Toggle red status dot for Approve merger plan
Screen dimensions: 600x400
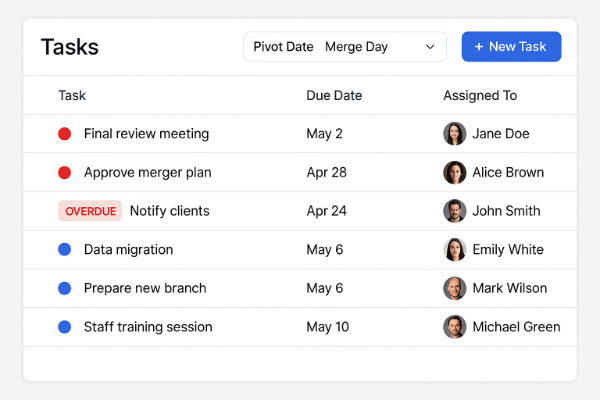[65, 172]
